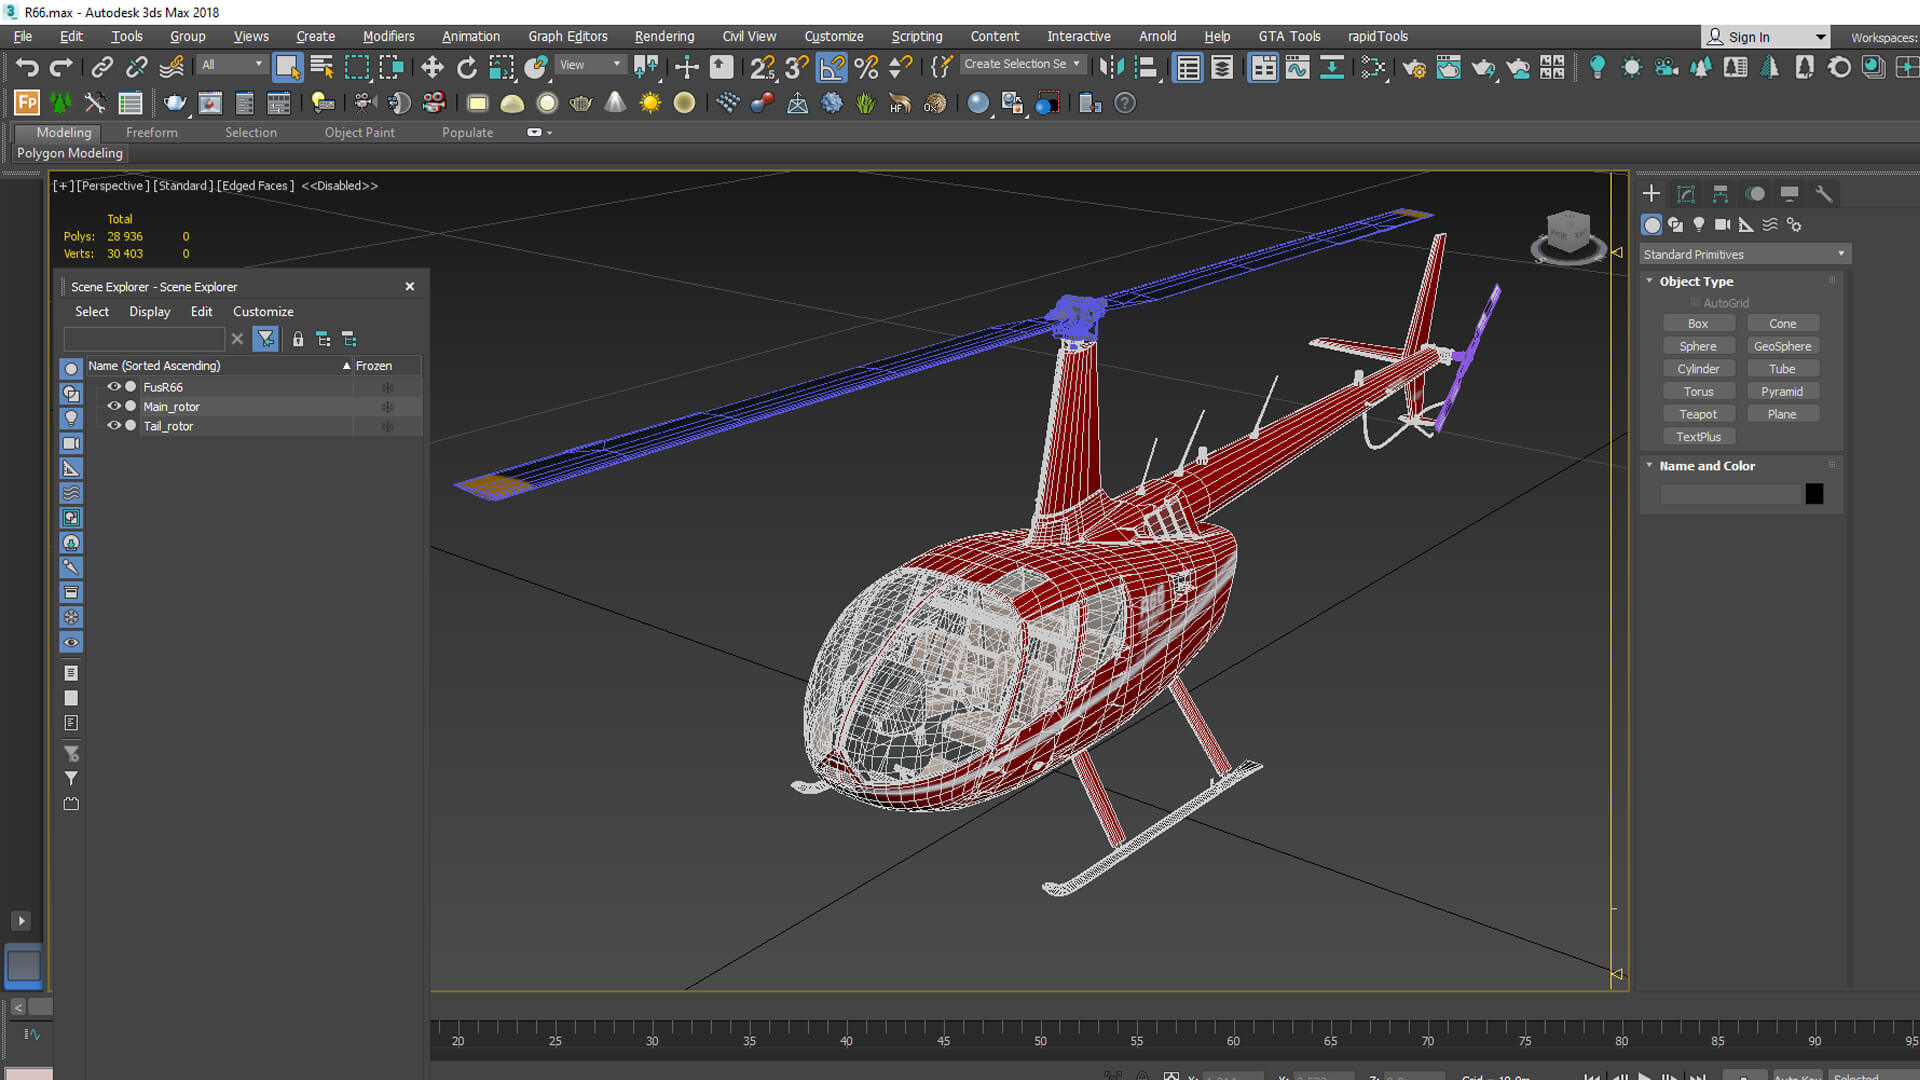This screenshot has height=1080, width=1920.
Task: Click the Scene Explorer search field
Action: pos(144,339)
